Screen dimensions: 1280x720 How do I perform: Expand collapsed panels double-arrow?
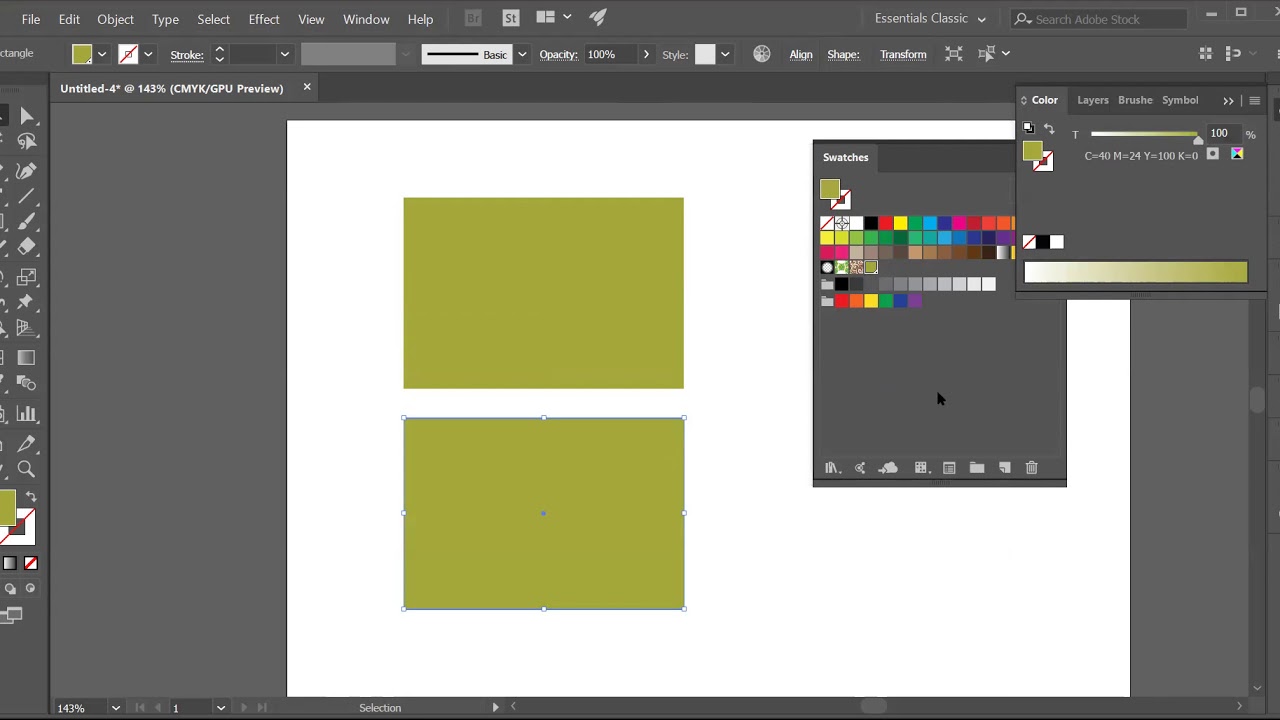[1228, 100]
